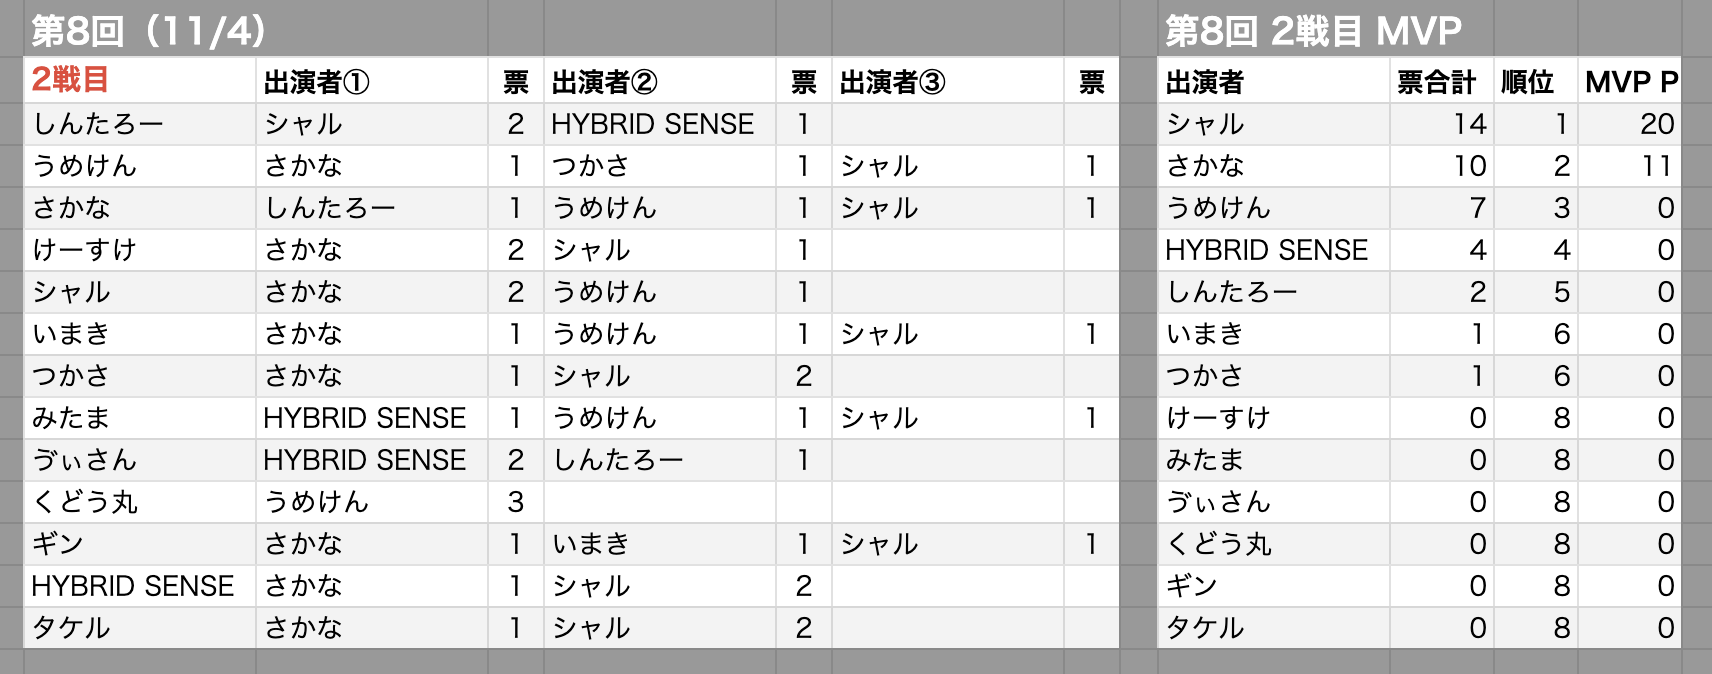Select the タケル cell in the MVP table

pos(1205,628)
